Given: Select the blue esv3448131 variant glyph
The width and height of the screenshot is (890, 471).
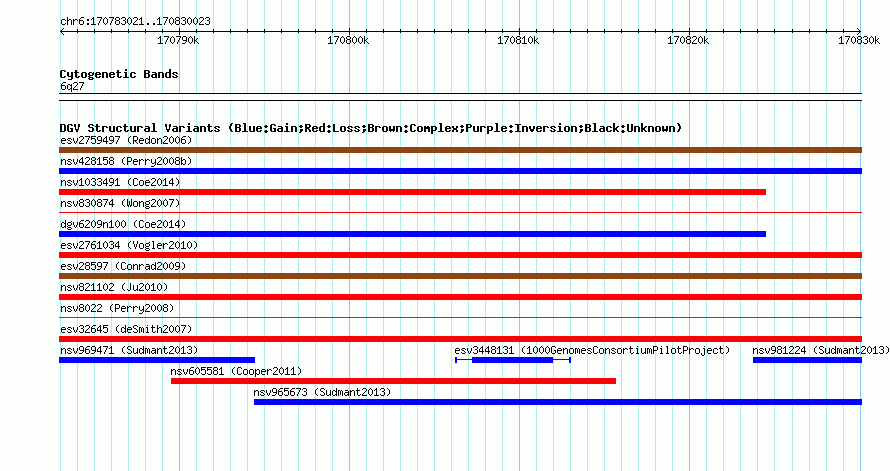Looking at the screenshot, I should pos(513,360).
